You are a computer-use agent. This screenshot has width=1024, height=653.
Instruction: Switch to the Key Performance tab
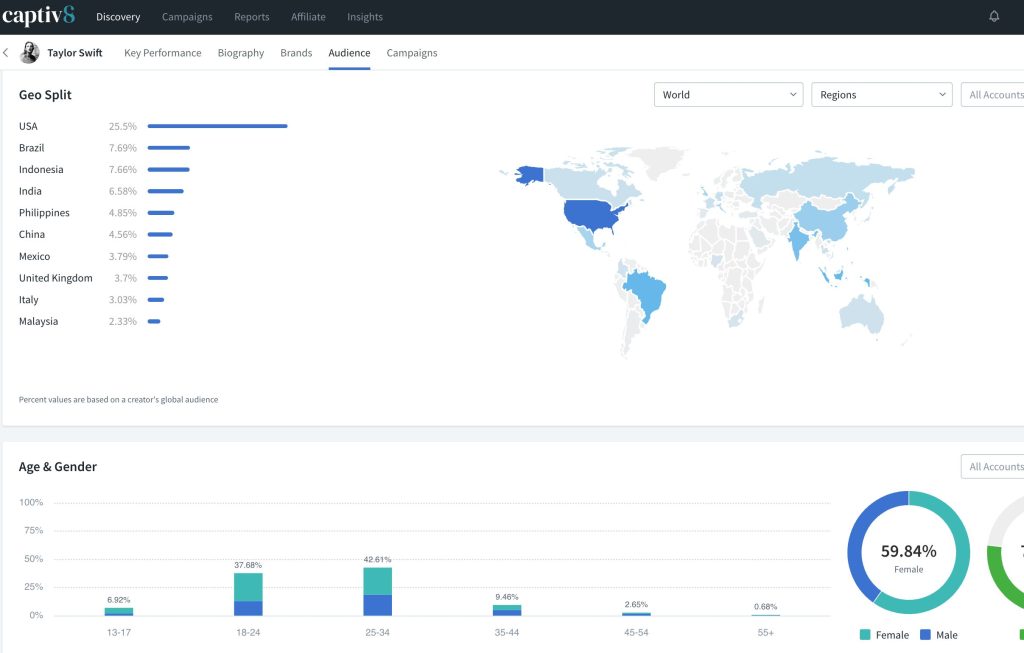(163, 53)
